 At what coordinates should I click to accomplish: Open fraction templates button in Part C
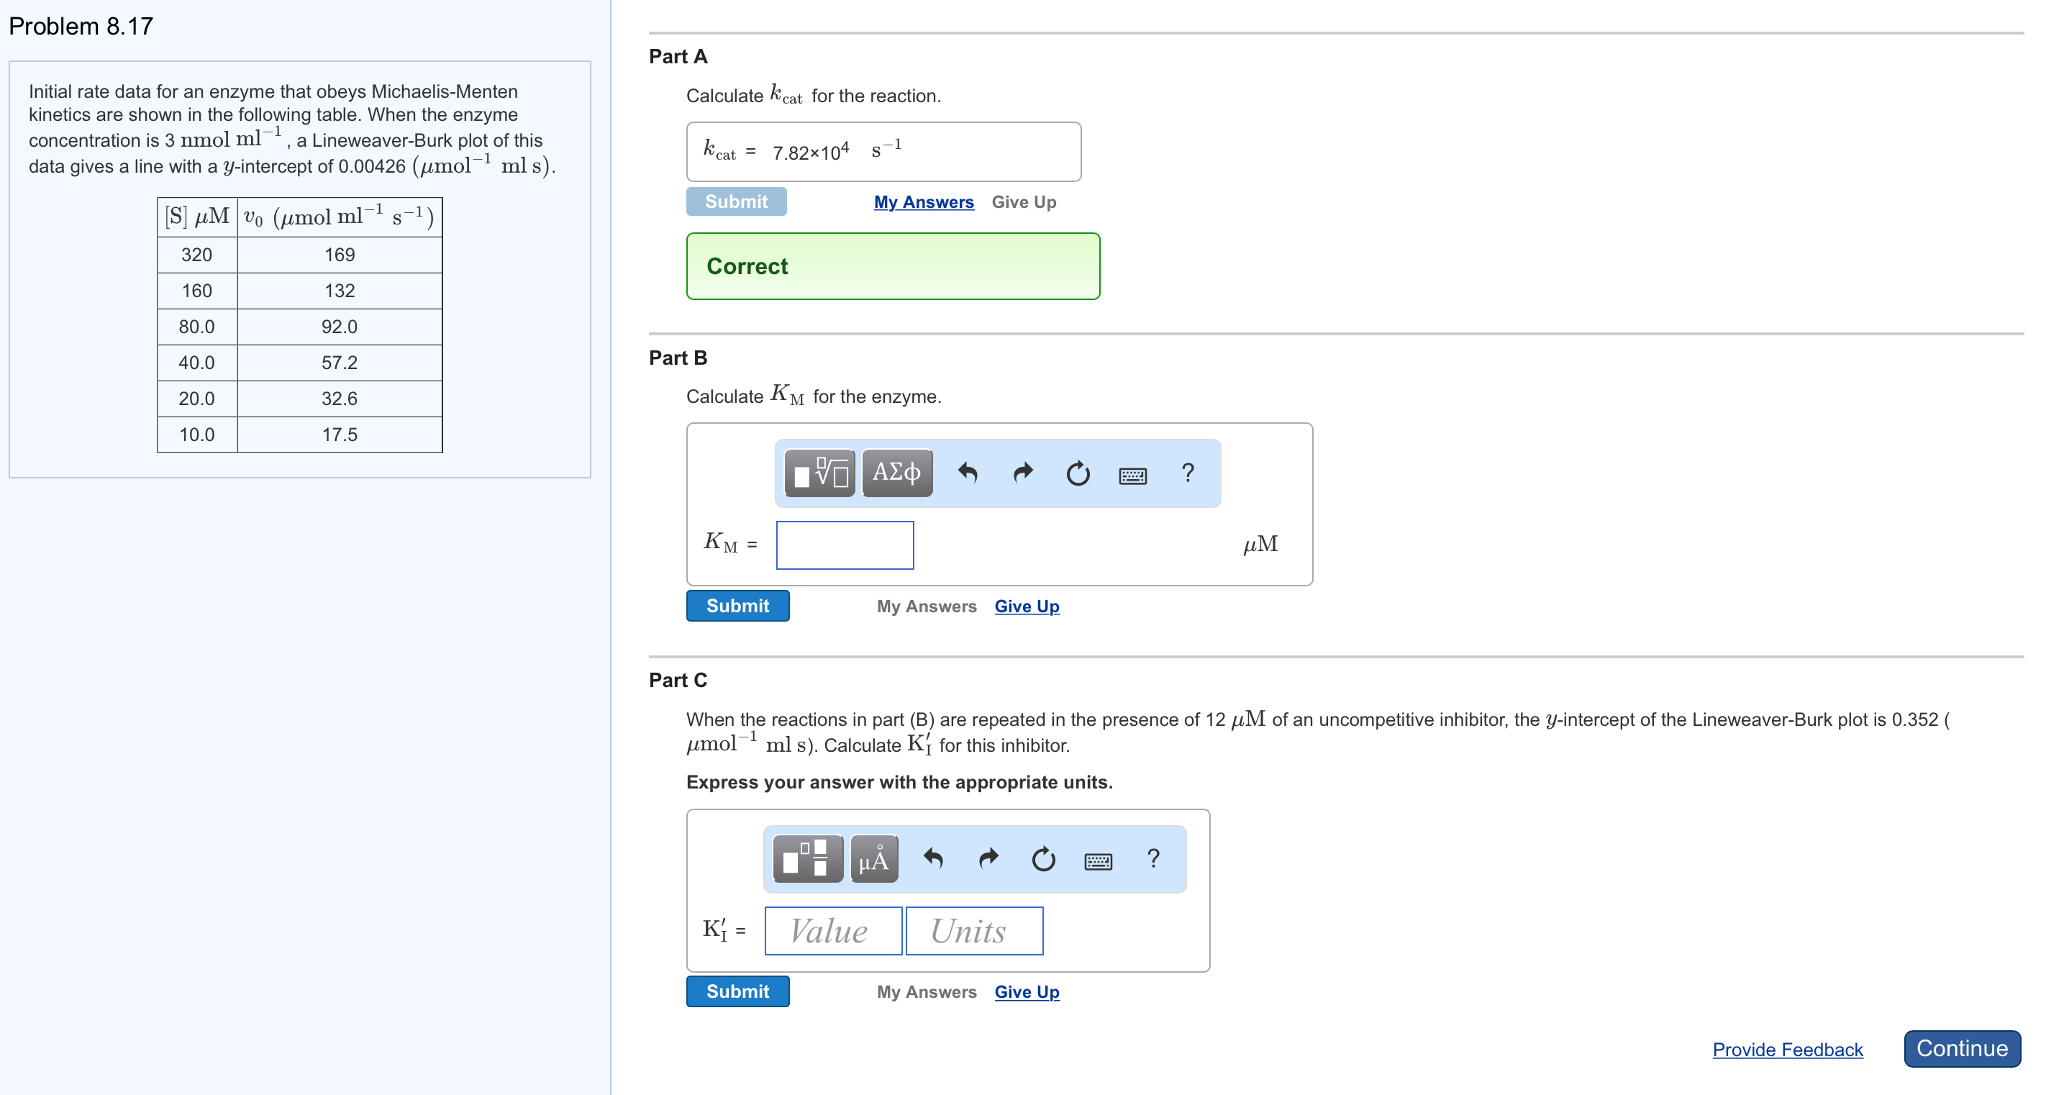(x=807, y=859)
